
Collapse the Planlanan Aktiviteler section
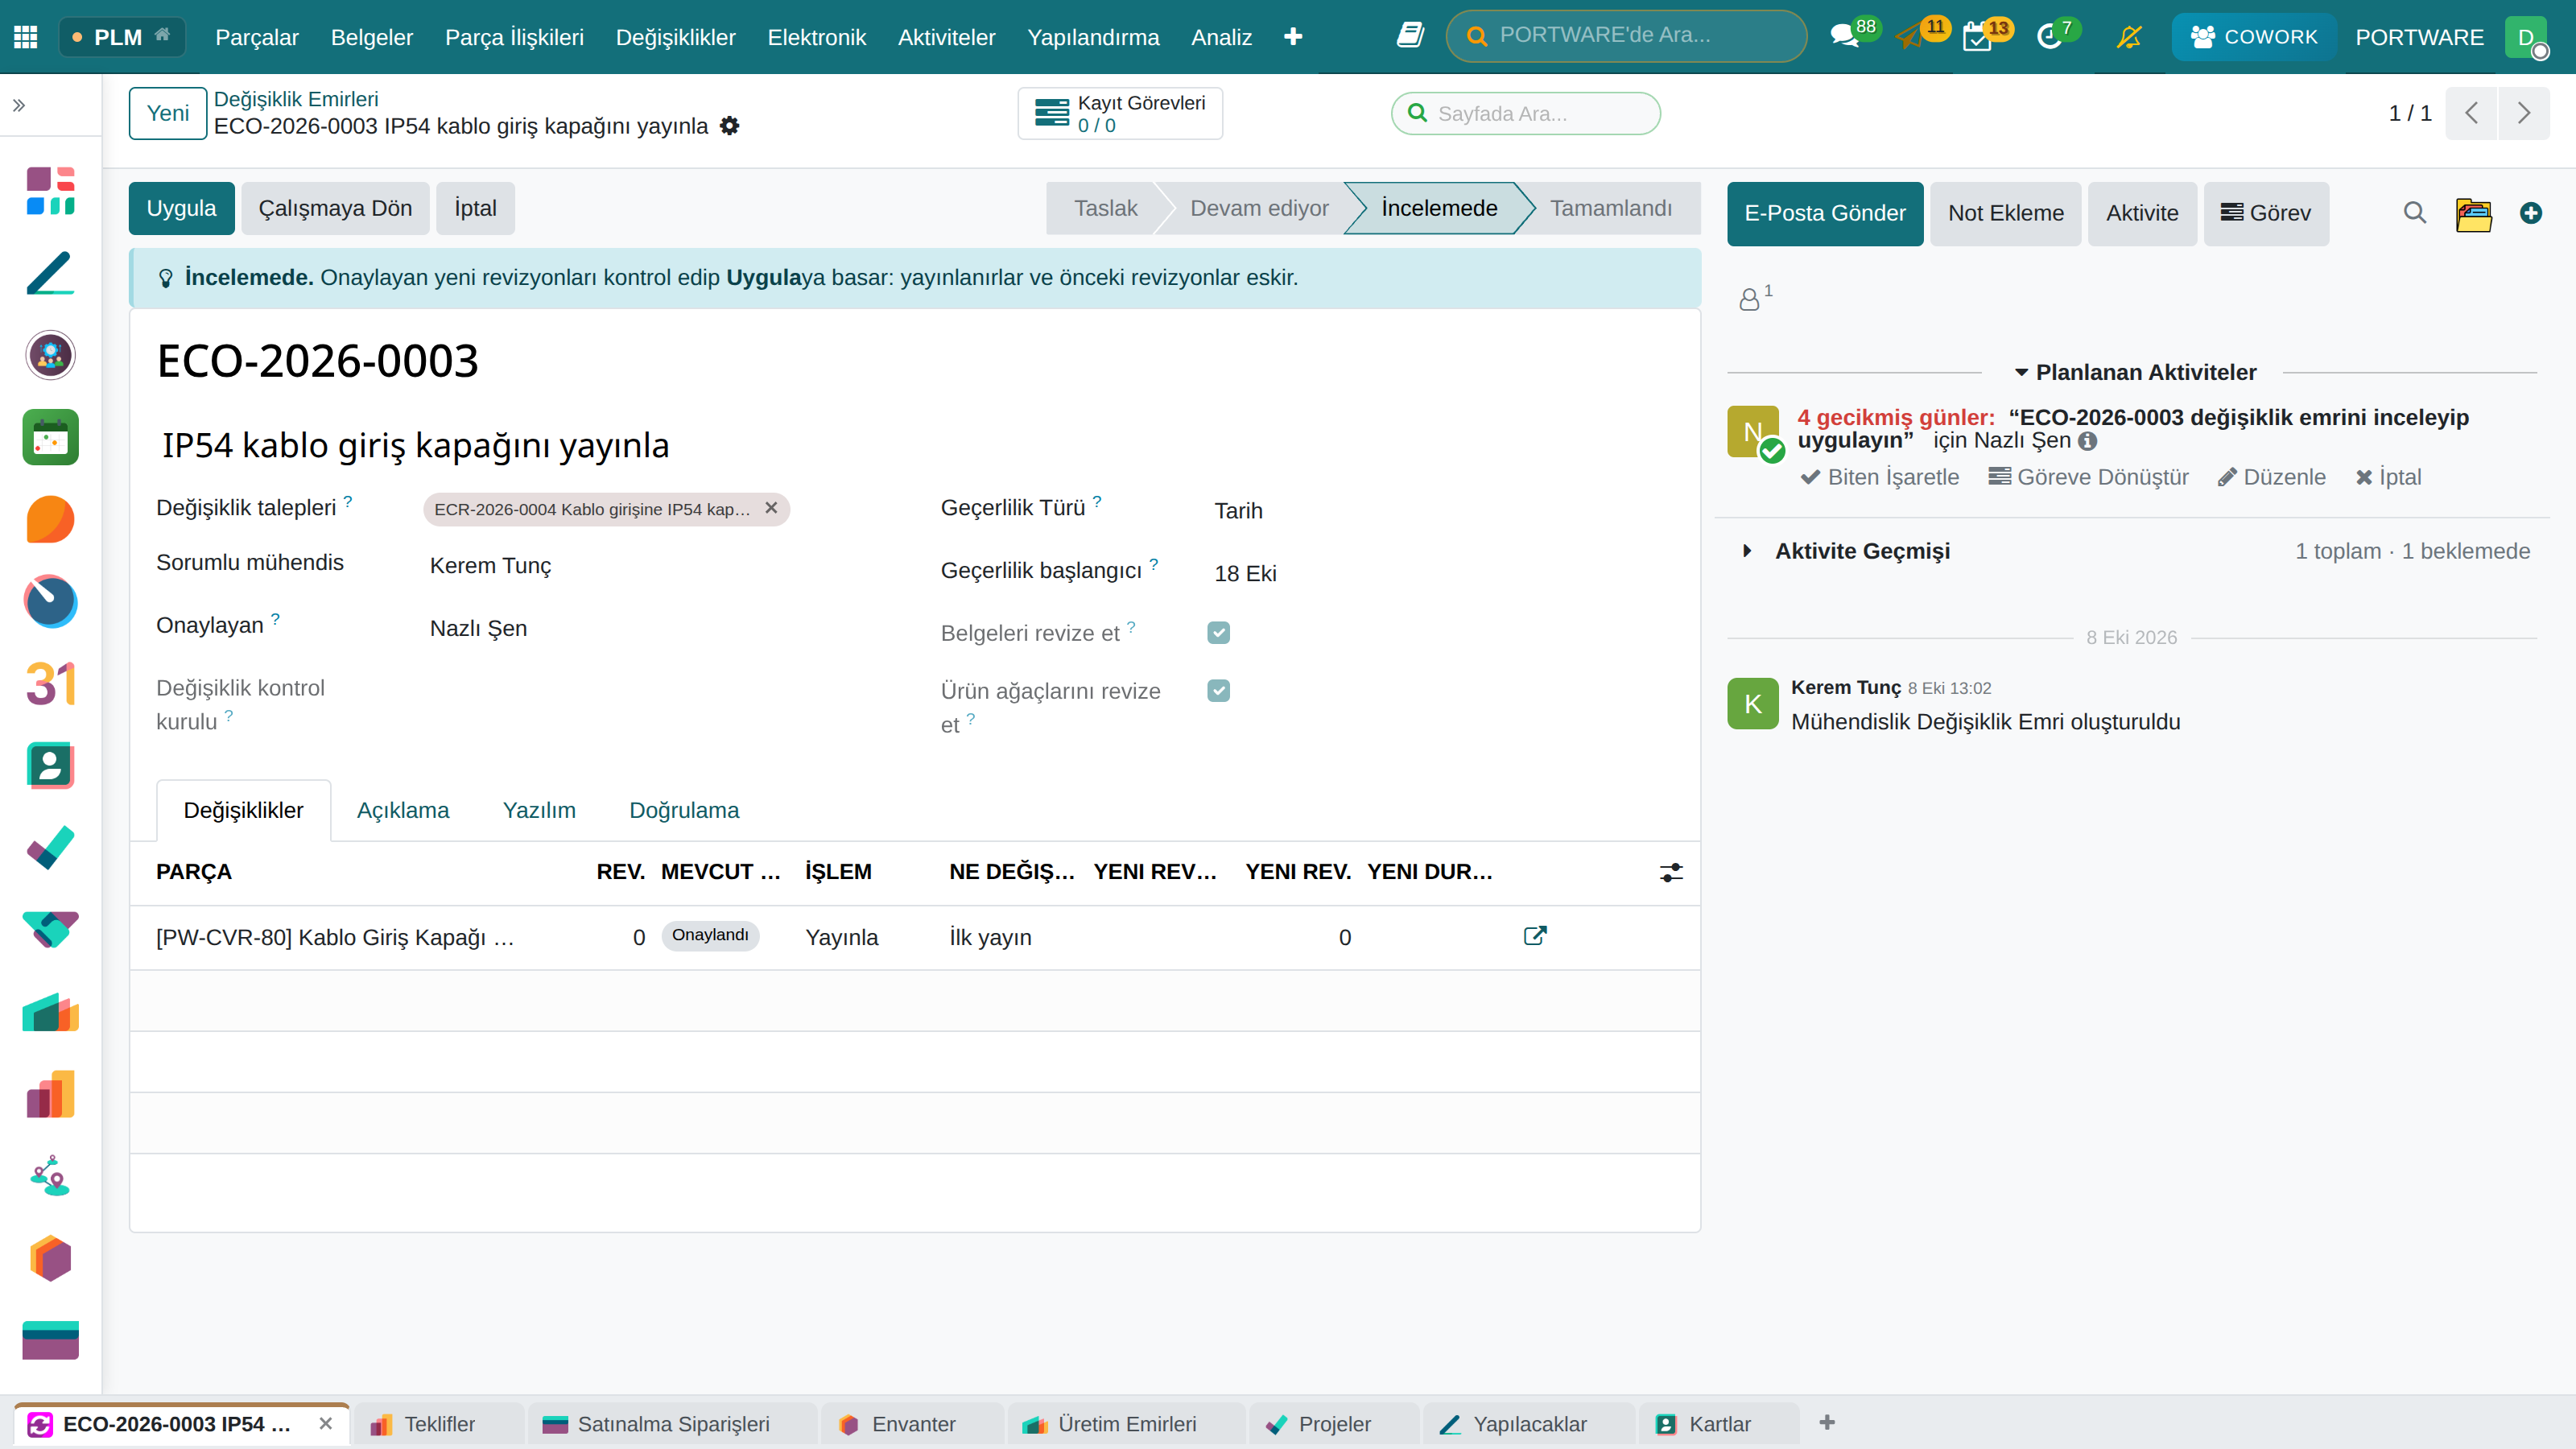tap(2135, 372)
